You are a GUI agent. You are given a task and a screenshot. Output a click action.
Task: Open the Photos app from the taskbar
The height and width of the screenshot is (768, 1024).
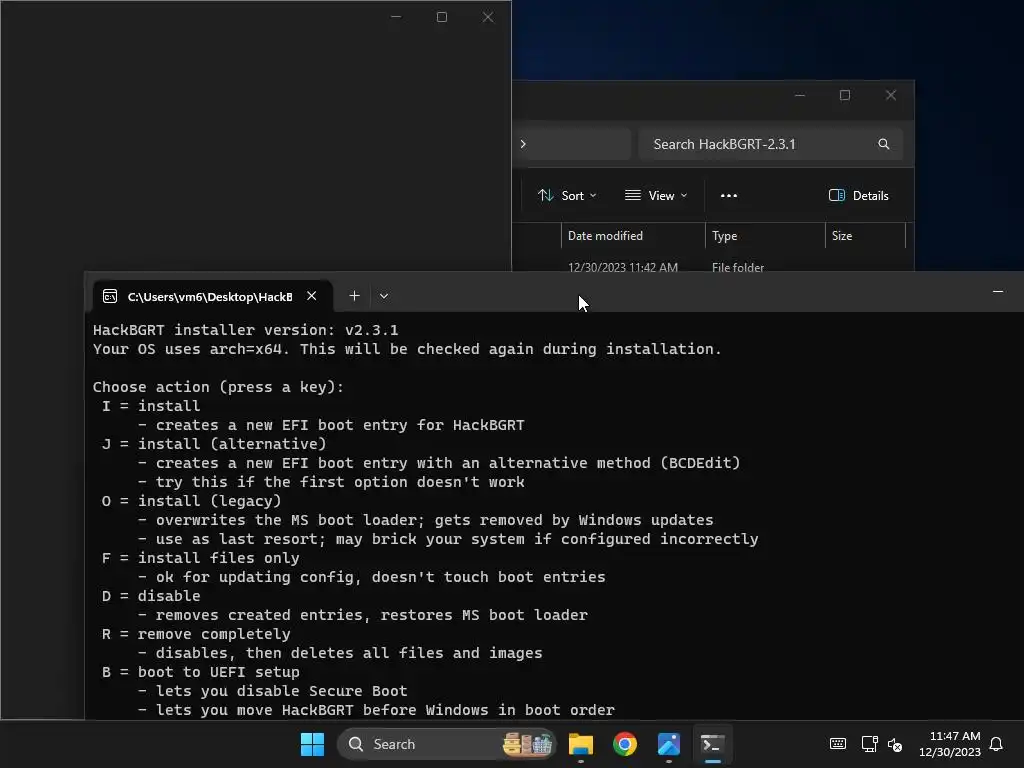[669, 744]
